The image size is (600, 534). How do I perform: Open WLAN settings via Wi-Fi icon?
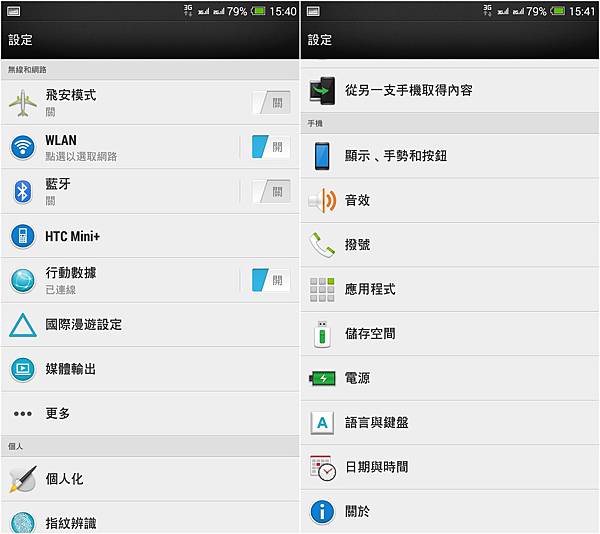[23, 147]
